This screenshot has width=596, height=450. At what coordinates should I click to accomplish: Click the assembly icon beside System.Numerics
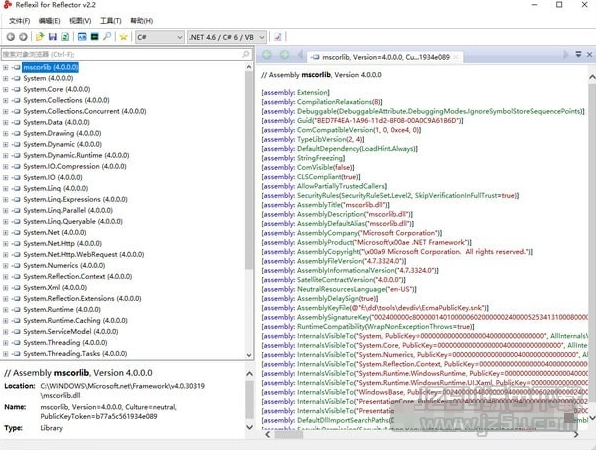click(16, 266)
